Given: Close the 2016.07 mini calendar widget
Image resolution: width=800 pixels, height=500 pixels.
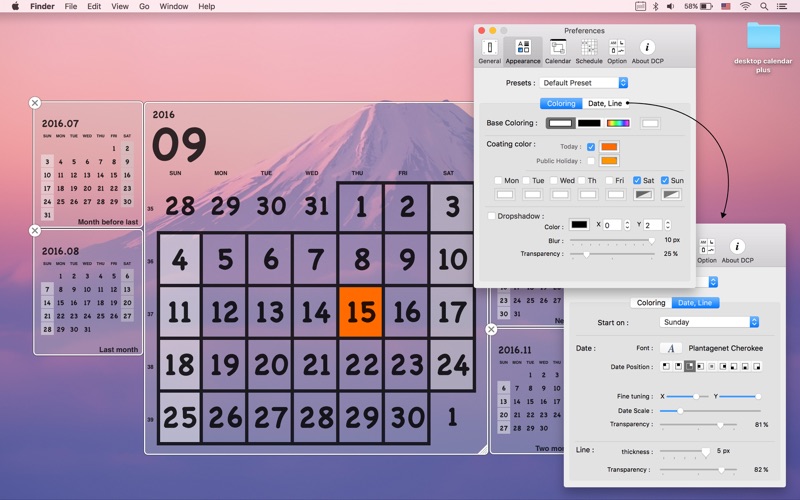Looking at the screenshot, I should (x=35, y=103).
